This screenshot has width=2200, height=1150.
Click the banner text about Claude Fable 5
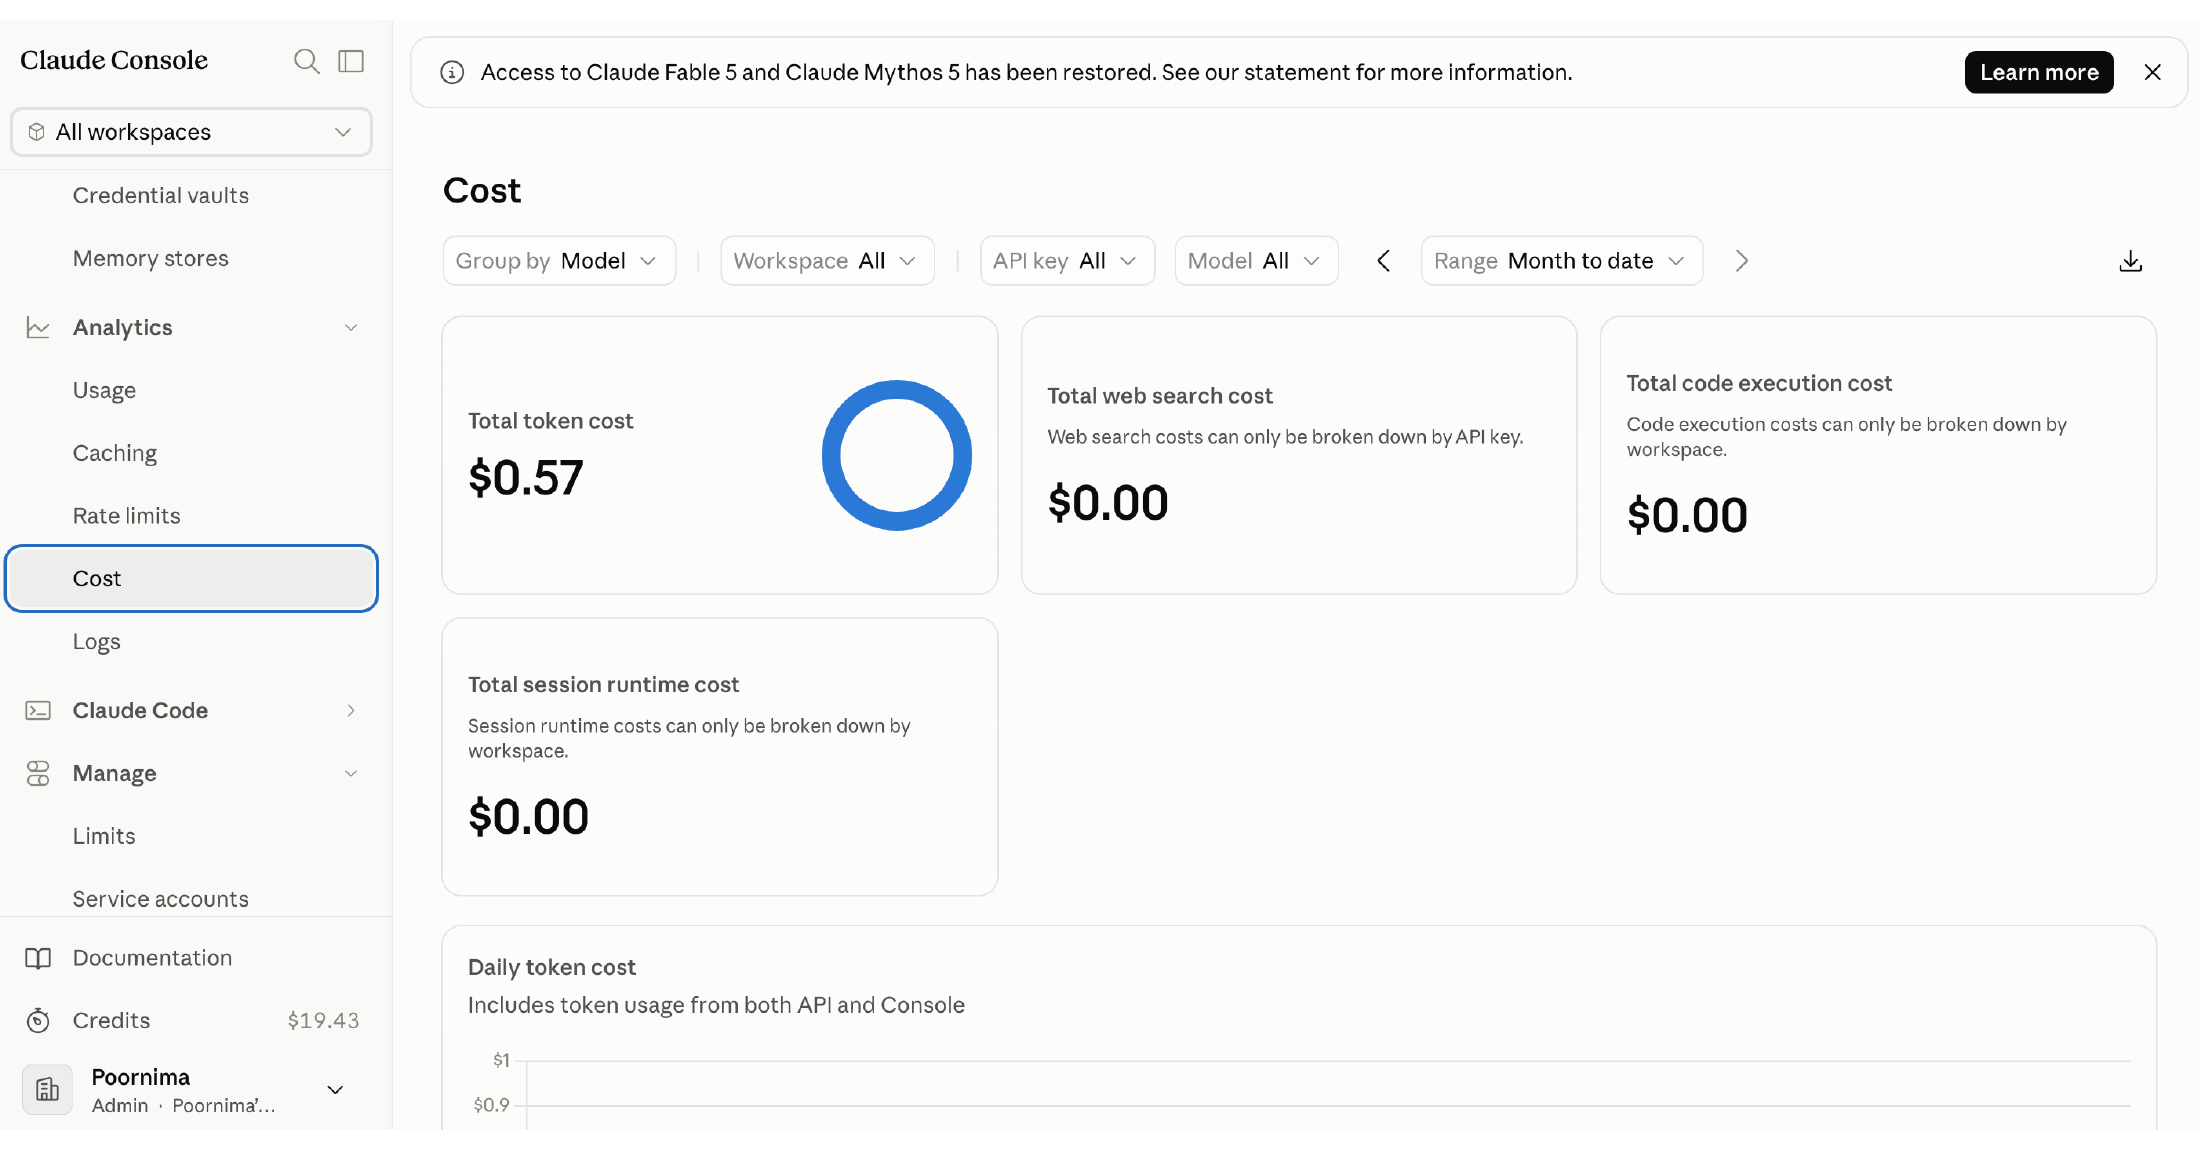(1026, 72)
